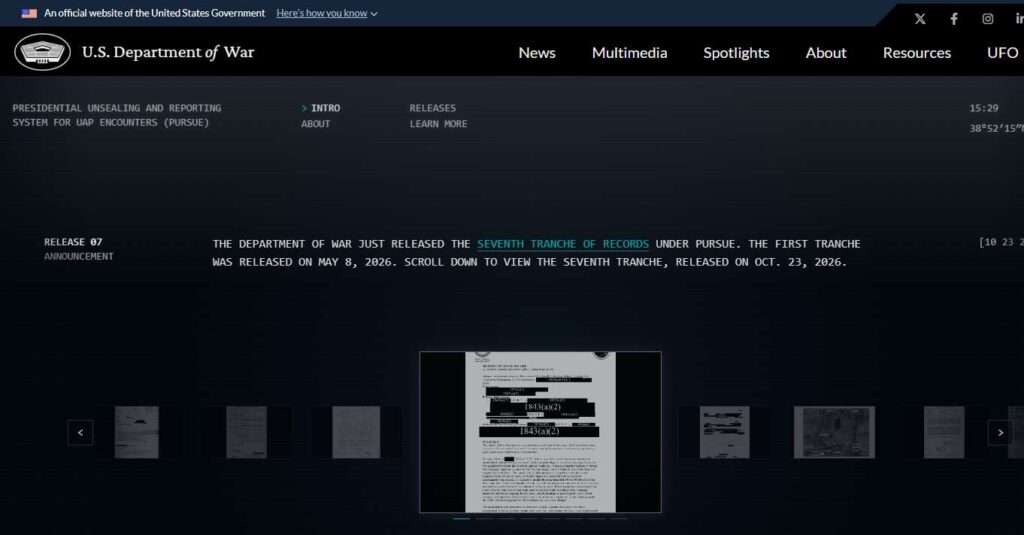Screen dimensions: 1024x535
Task: Advance carousel with the right arrow
Action: pos(1000,432)
